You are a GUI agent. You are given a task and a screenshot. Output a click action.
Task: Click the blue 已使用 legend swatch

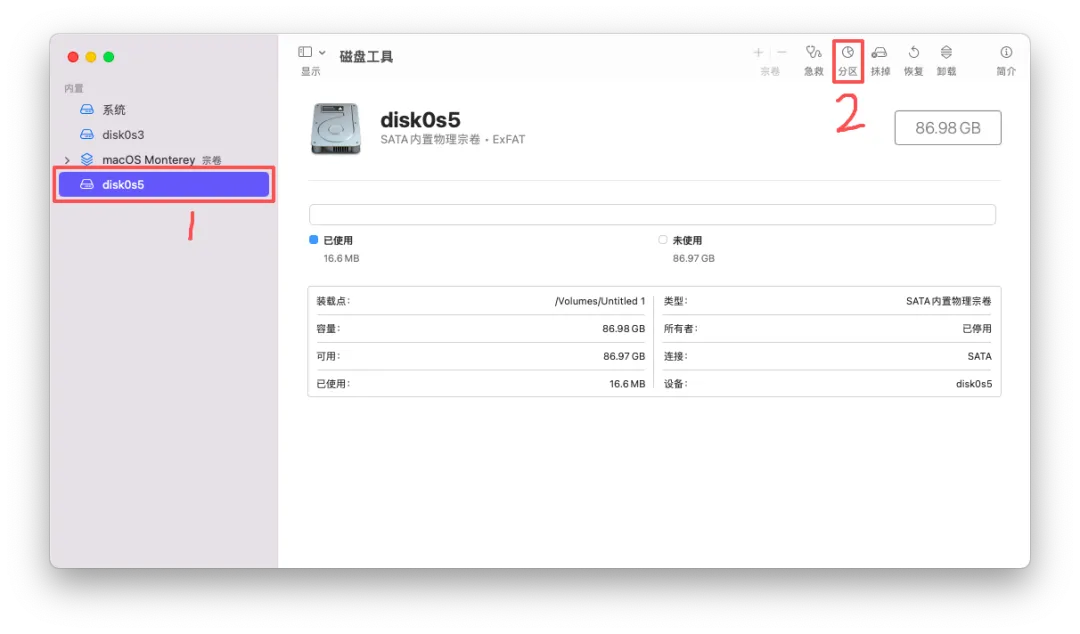[x=313, y=240]
